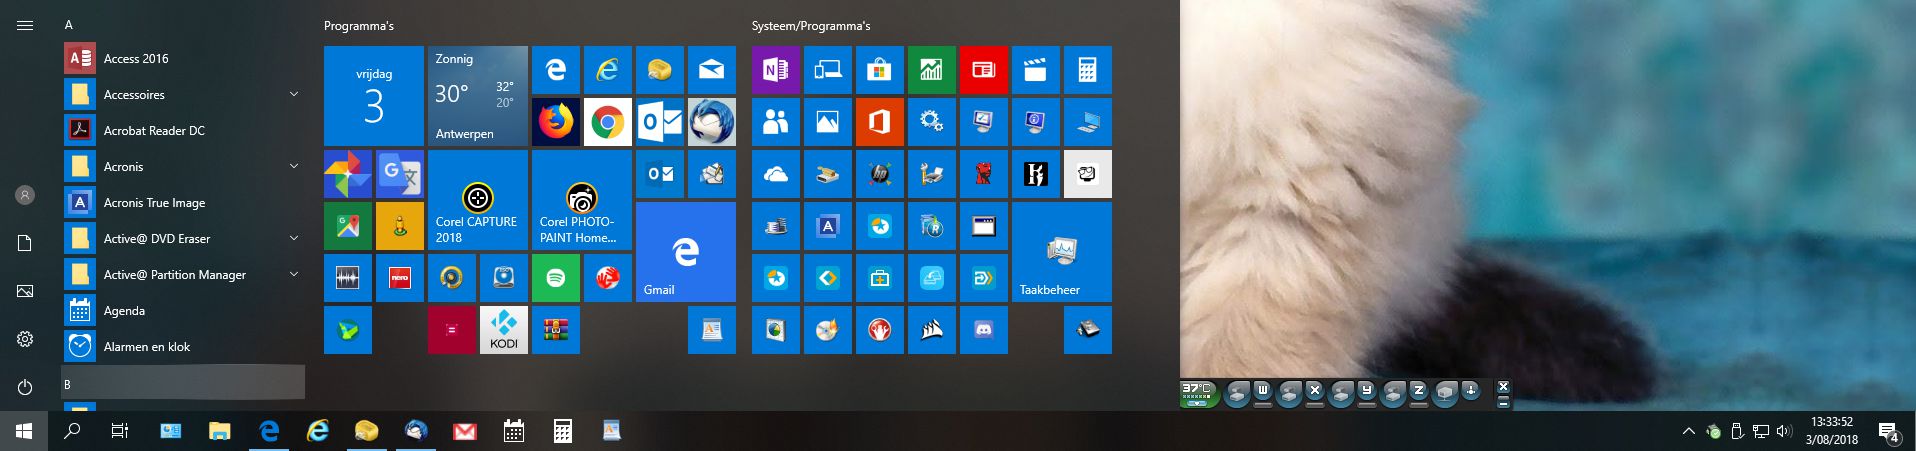This screenshot has height=451, width=1916.
Task: Open Agenda in the app list
Action: [184, 310]
